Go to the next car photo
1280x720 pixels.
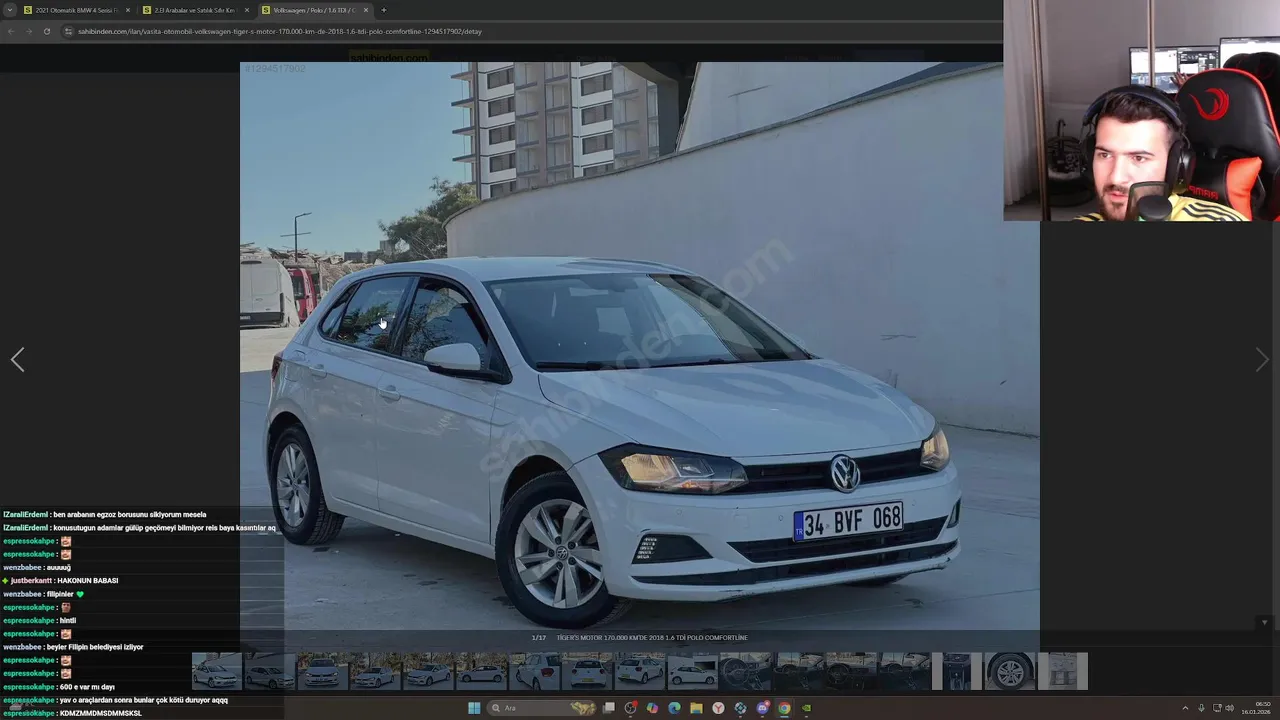1262,360
